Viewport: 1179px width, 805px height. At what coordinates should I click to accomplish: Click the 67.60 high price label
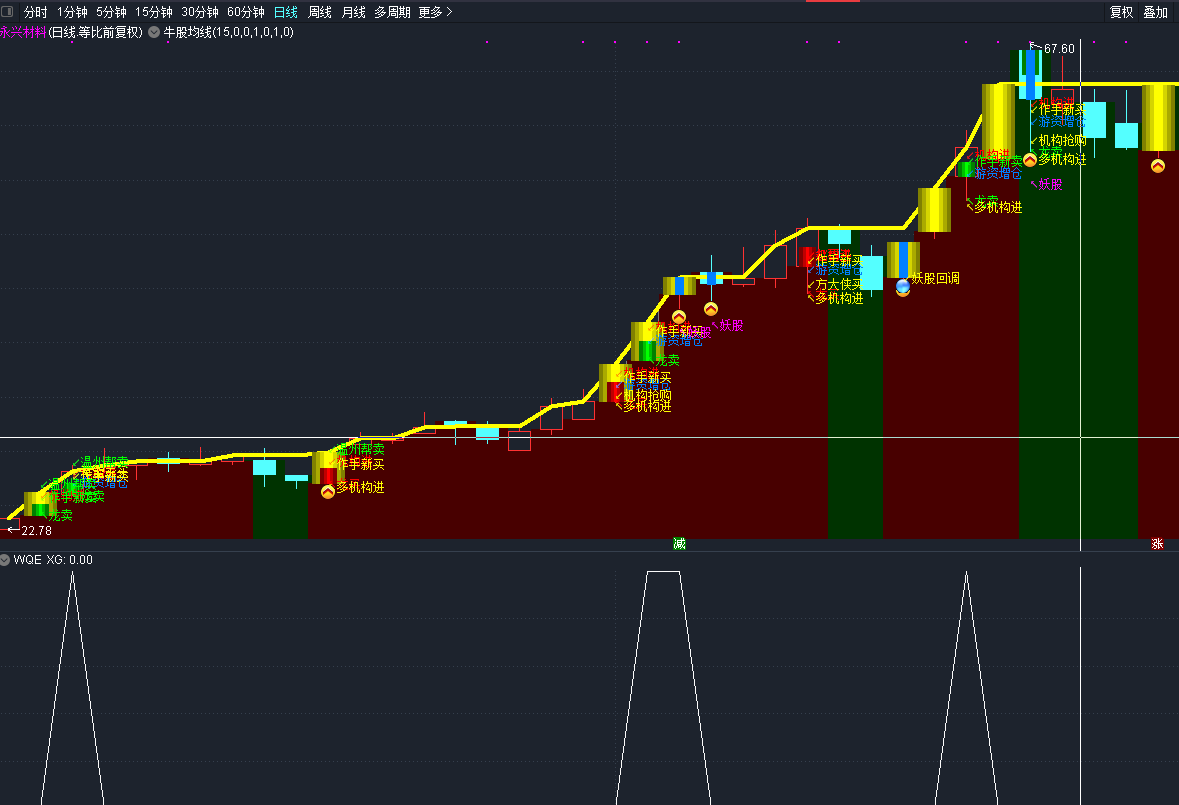(x=1059, y=49)
